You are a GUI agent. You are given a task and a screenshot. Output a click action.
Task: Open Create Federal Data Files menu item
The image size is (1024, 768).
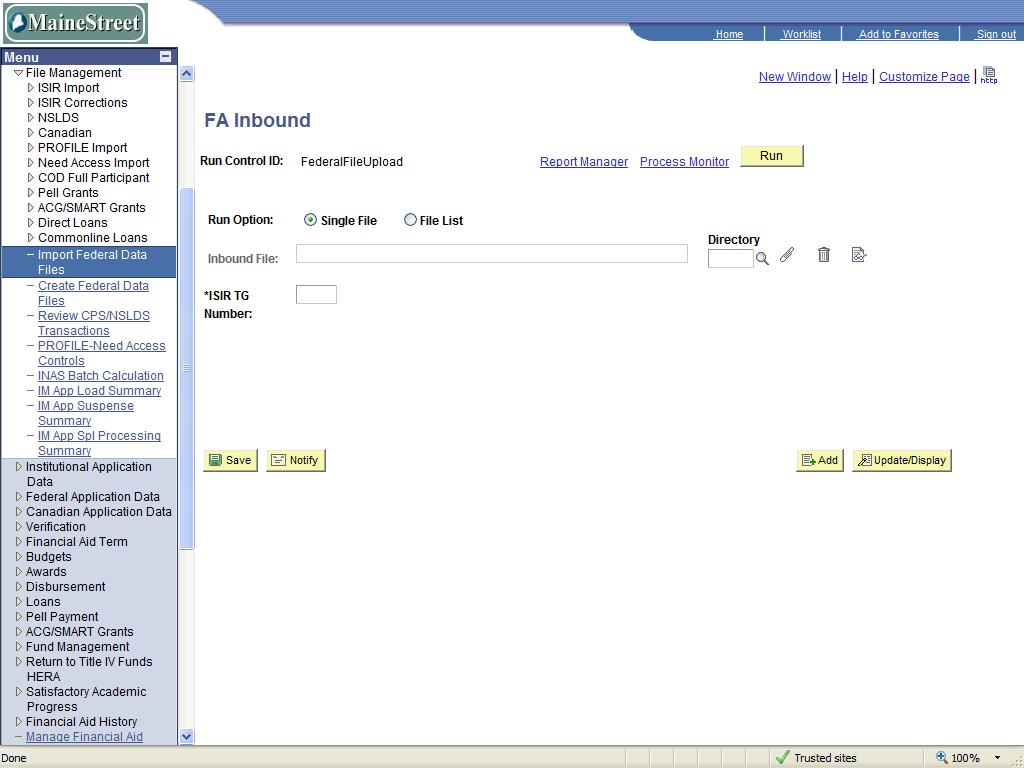click(93, 293)
